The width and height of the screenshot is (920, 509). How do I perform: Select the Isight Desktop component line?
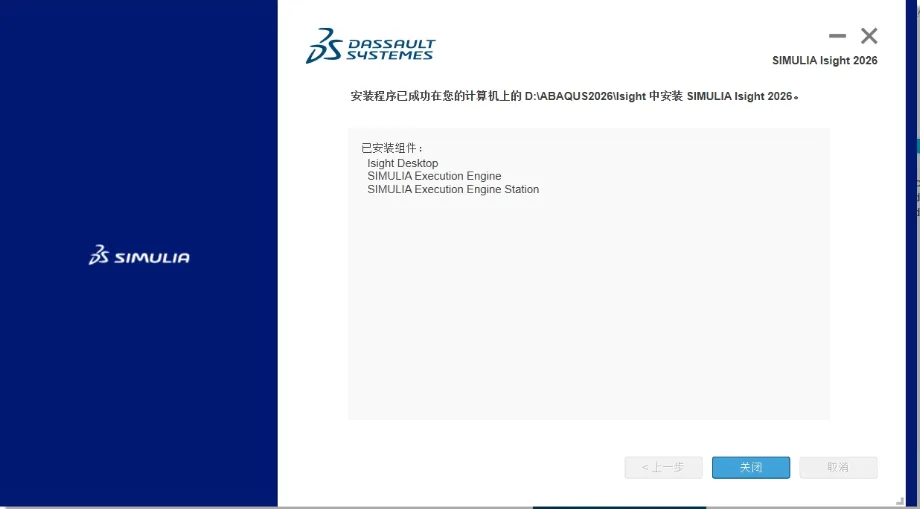pyautogui.click(x=402, y=163)
